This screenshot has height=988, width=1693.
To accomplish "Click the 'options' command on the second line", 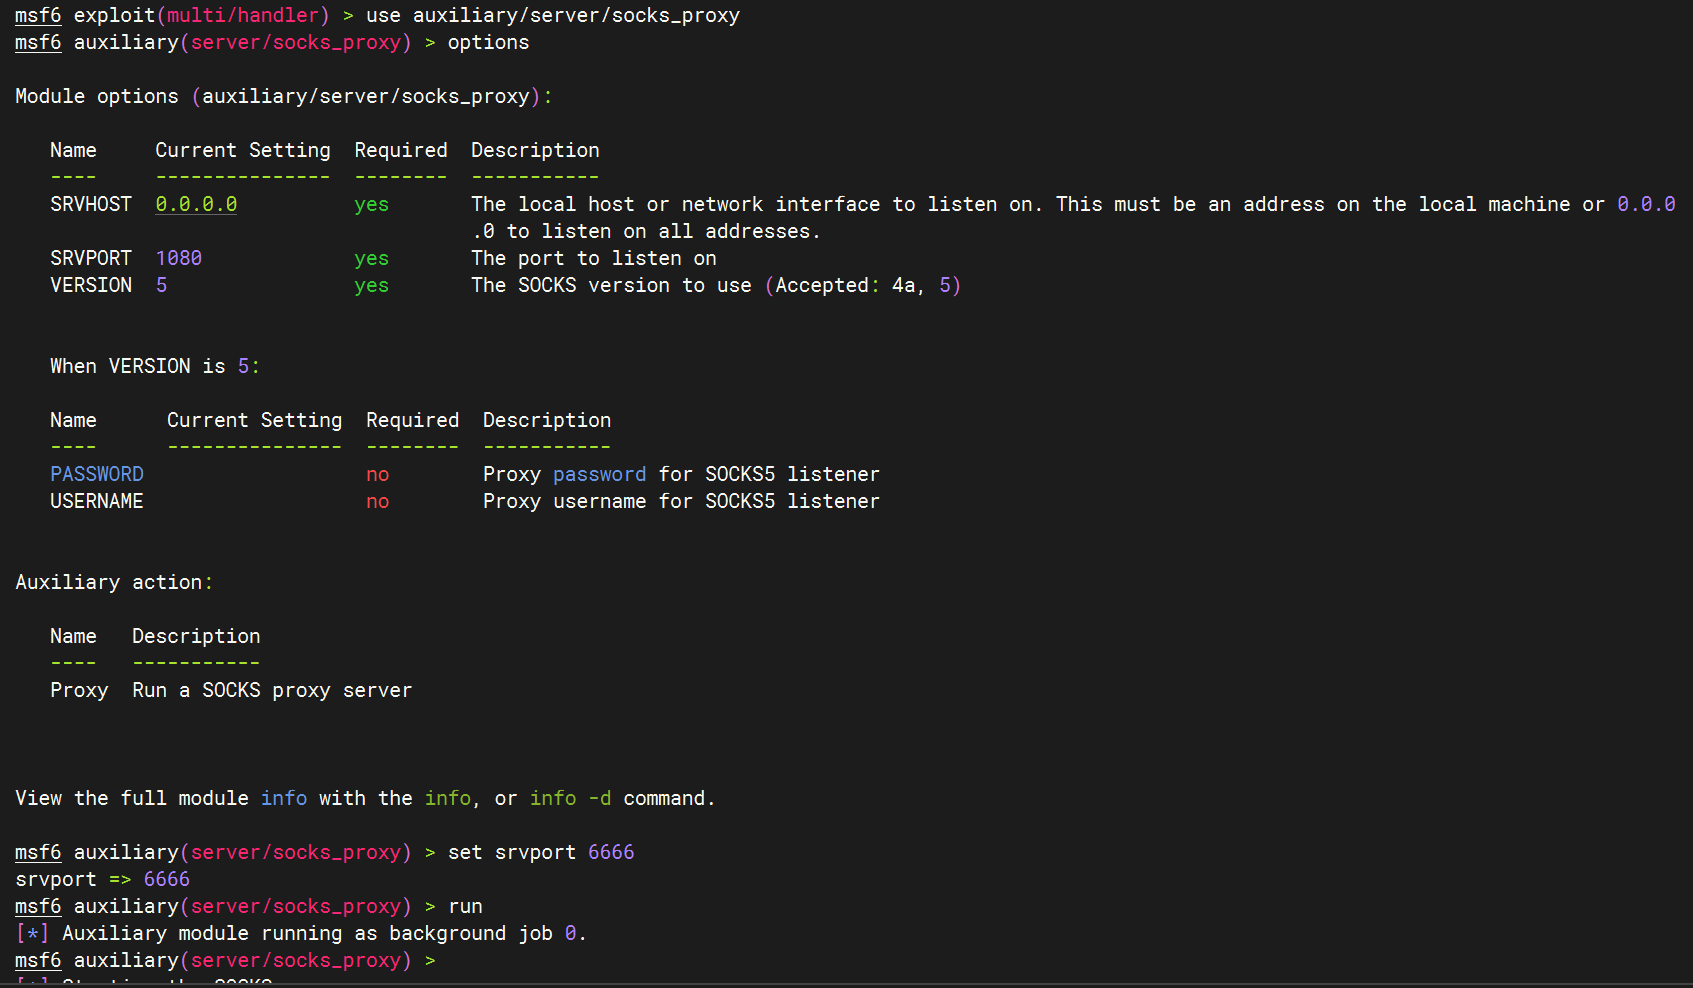I will (x=488, y=42).
